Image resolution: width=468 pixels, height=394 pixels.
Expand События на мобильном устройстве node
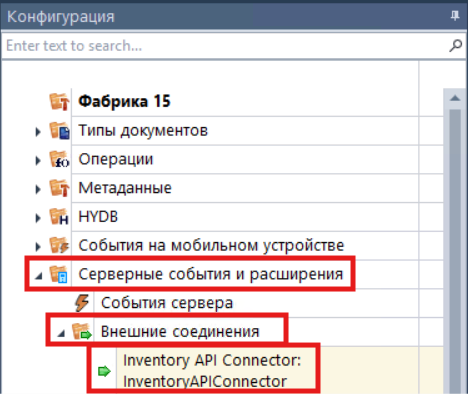[x=38, y=247]
